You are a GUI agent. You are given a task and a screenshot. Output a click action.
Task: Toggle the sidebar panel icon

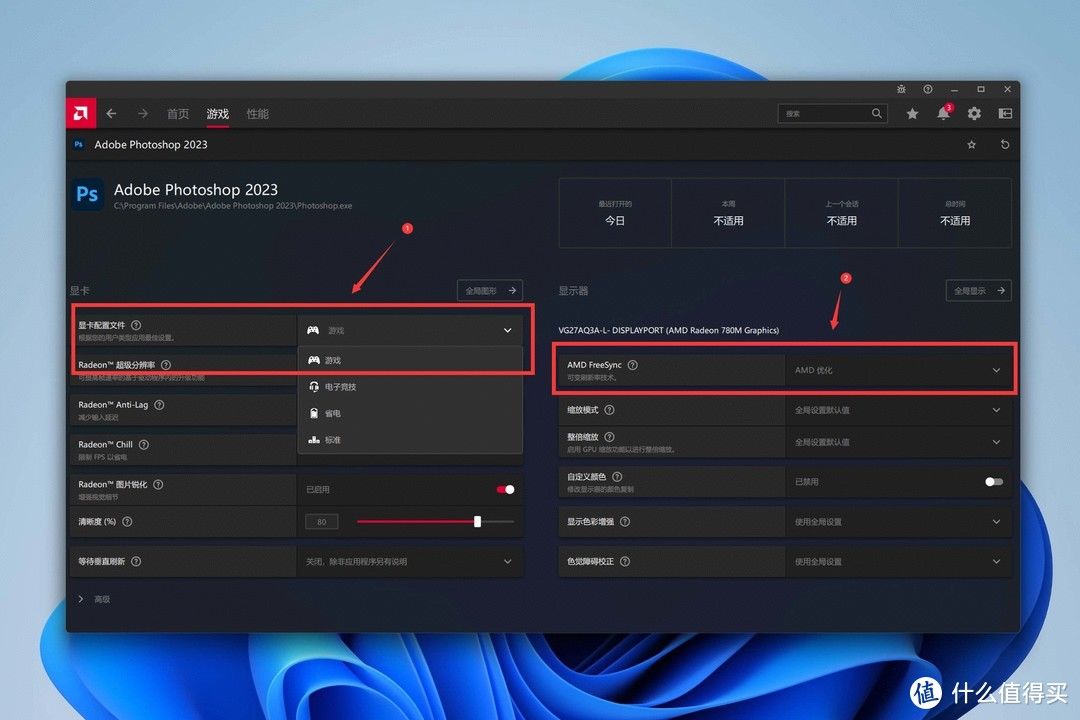click(1006, 114)
